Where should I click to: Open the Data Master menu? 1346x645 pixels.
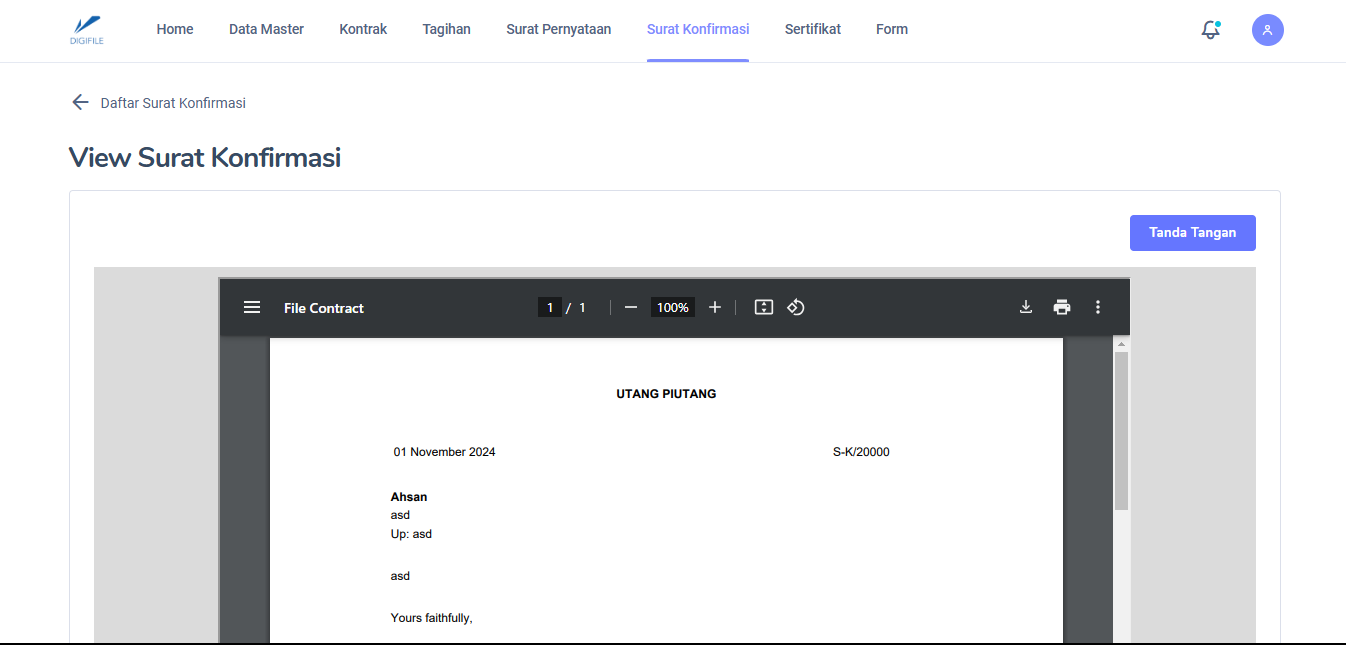click(x=266, y=30)
